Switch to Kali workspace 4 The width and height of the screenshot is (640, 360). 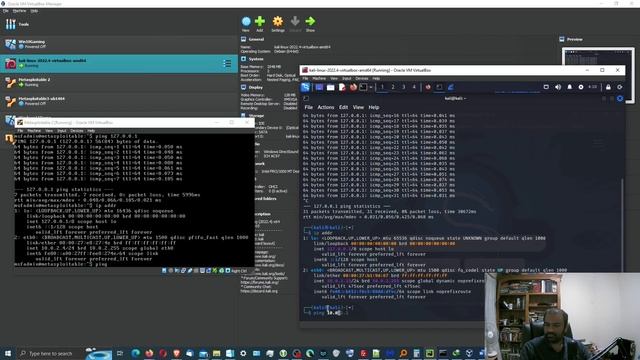pos(414,87)
